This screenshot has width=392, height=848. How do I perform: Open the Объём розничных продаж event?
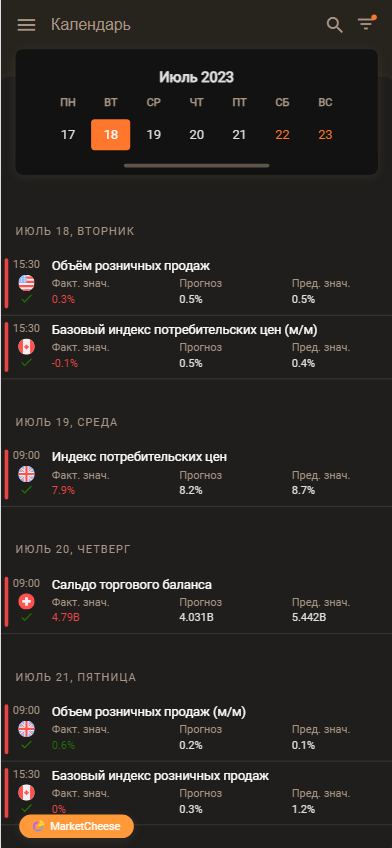click(x=196, y=283)
